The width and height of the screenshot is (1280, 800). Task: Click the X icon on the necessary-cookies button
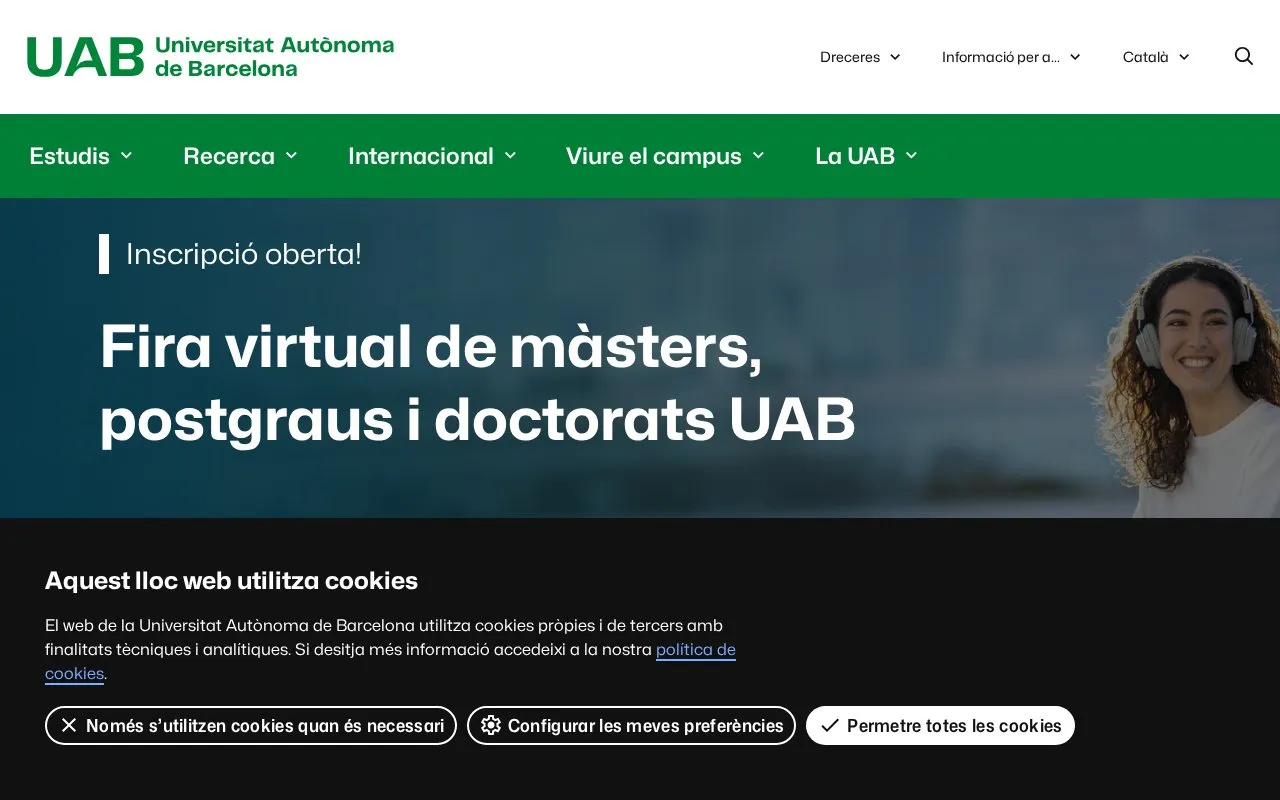point(69,725)
